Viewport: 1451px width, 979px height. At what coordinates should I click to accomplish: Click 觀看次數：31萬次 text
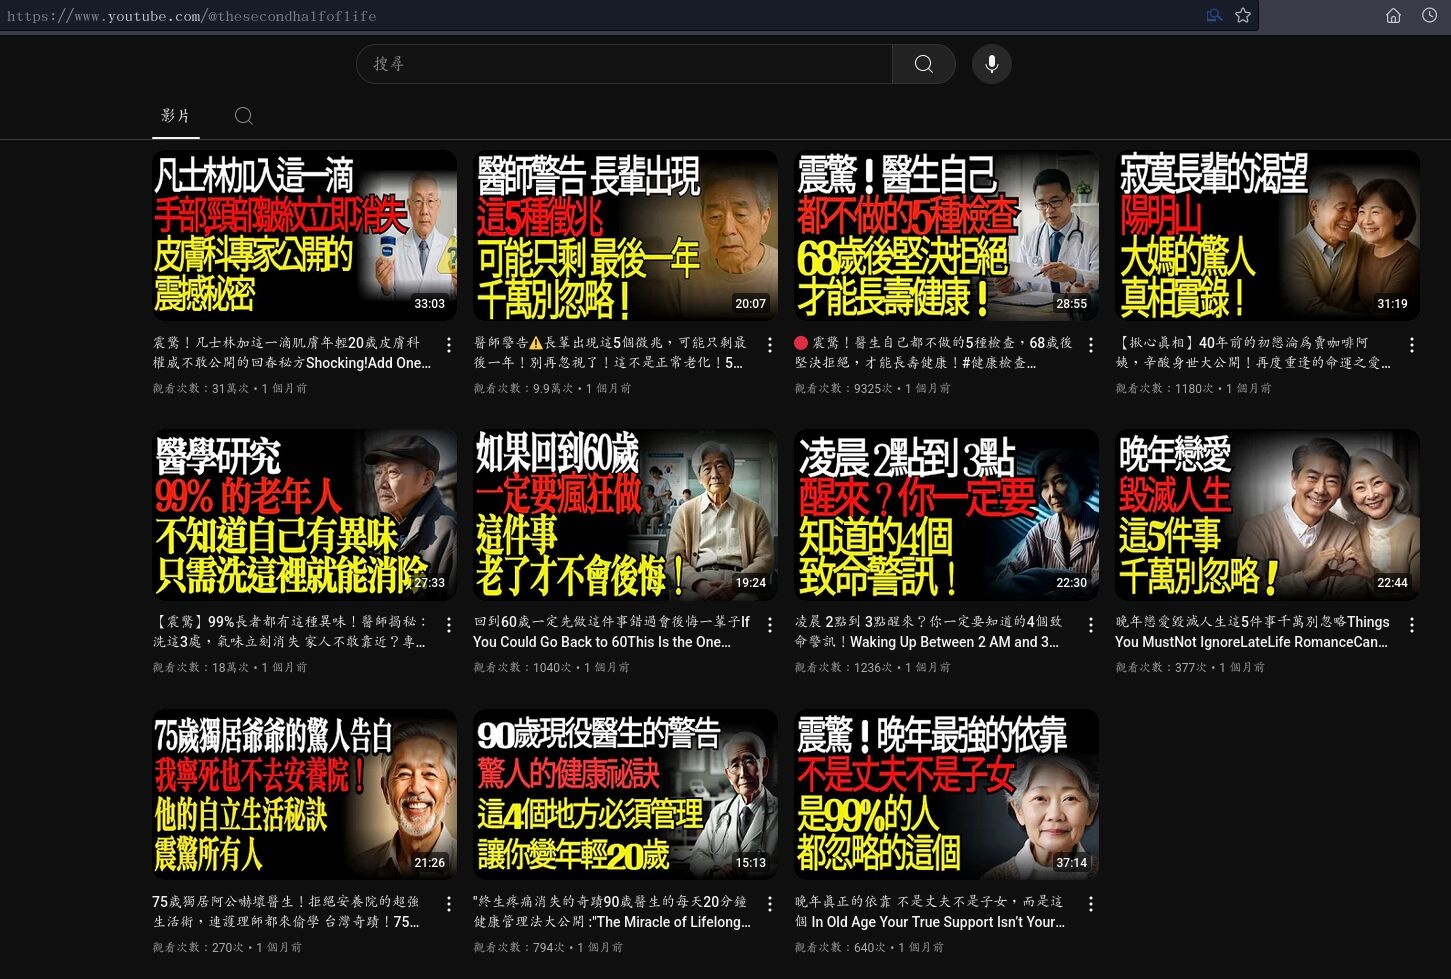click(200, 388)
